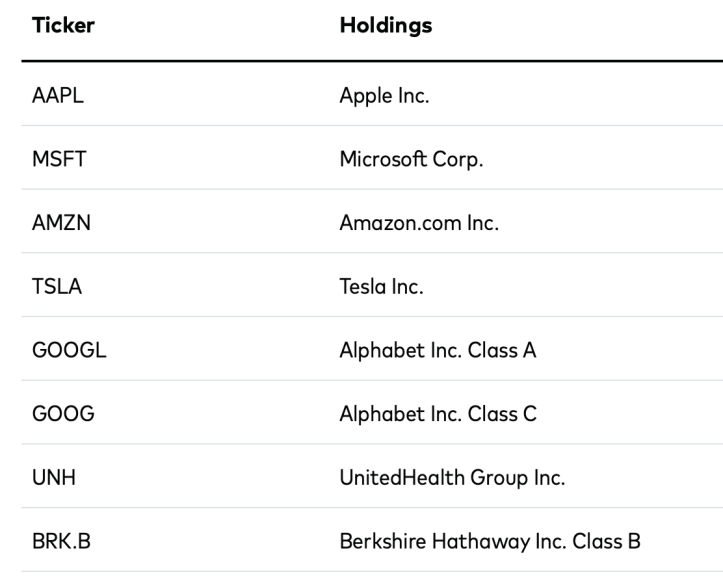Click the Tesla Inc. holding name
Image resolution: width=723 pixels, height=581 pixels.
[381, 287]
